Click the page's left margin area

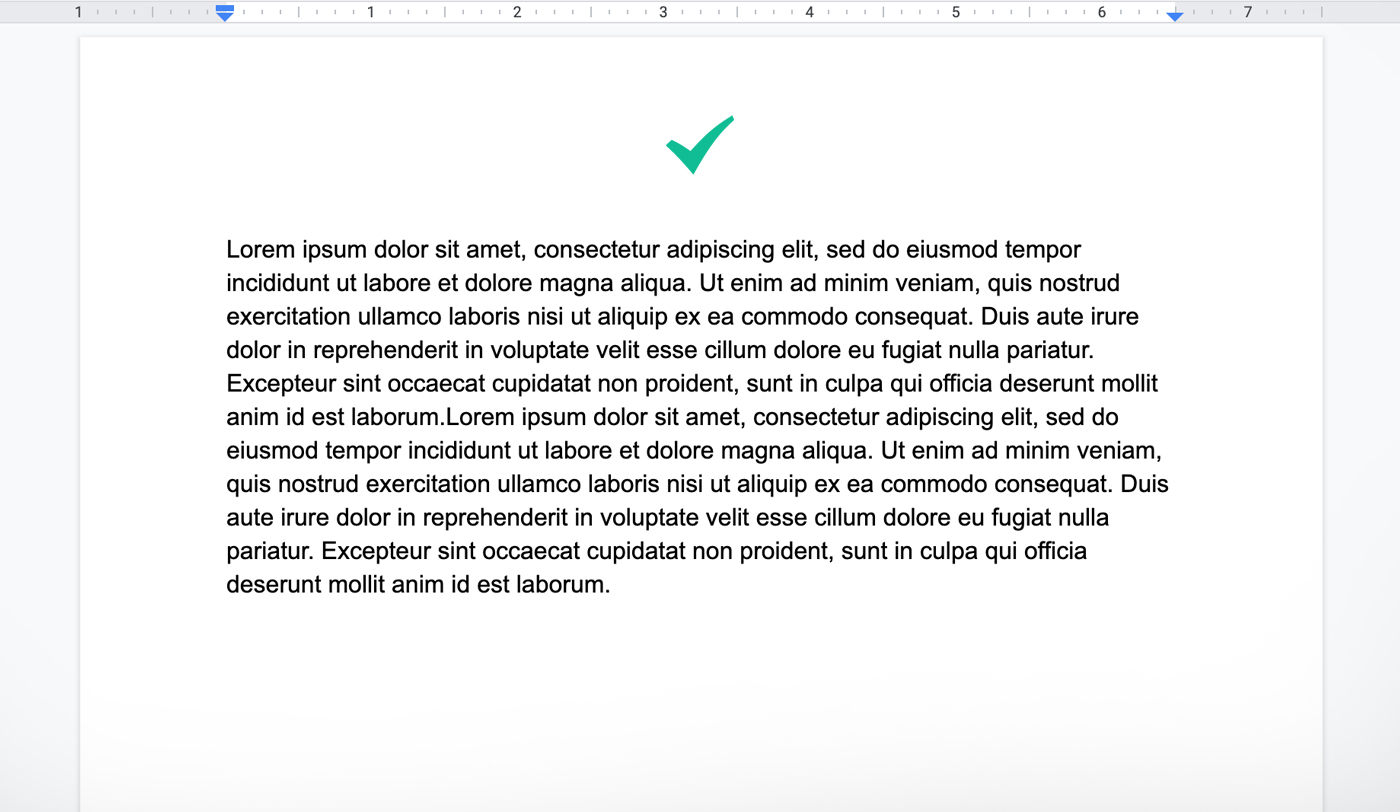(150, 400)
